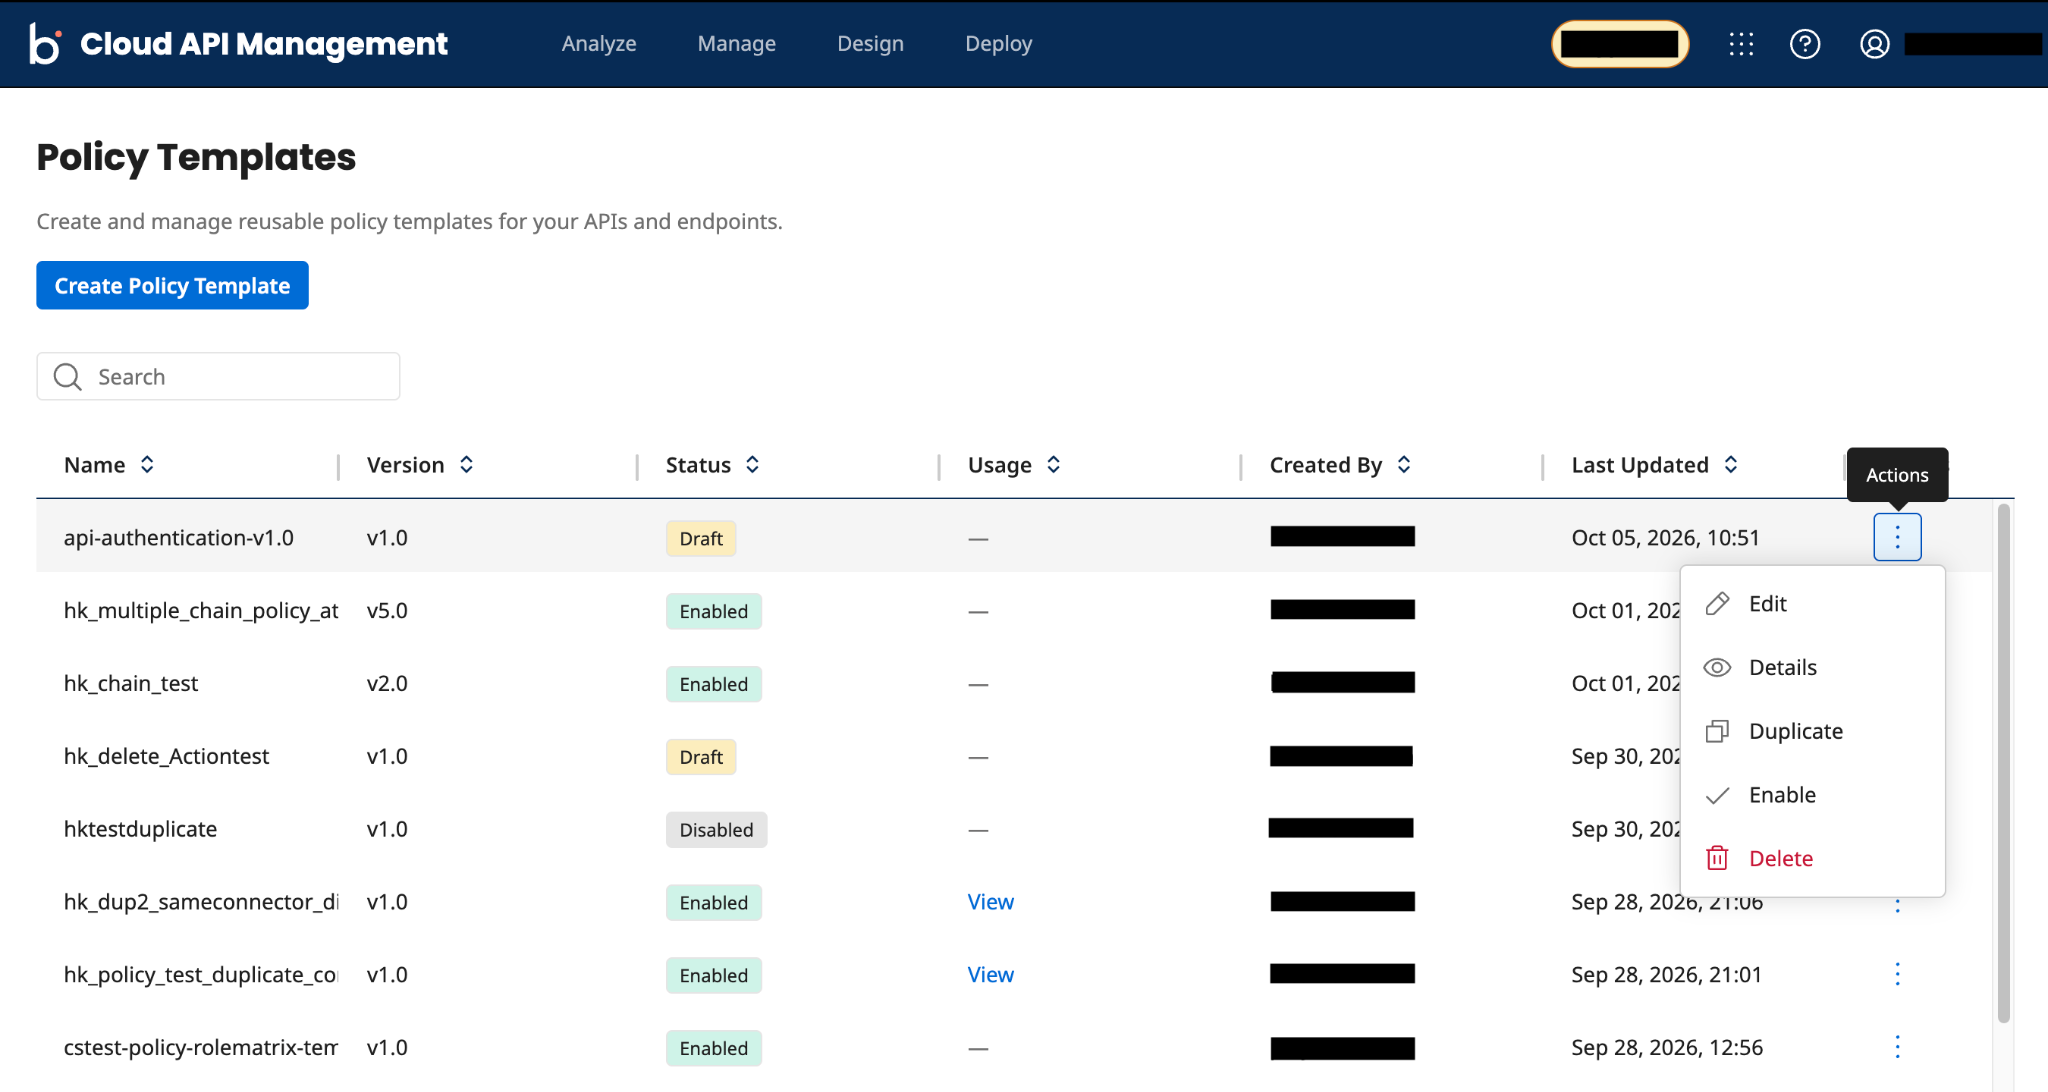Click the checkmark icon beside Enable
Image resolution: width=2048 pixels, height=1092 pixels.
[1717, 795]
